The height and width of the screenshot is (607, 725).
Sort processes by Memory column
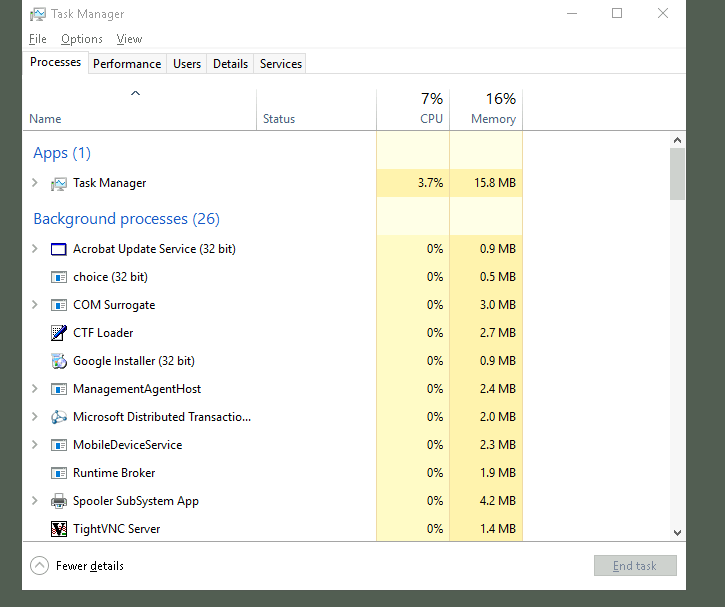[486, 109]
